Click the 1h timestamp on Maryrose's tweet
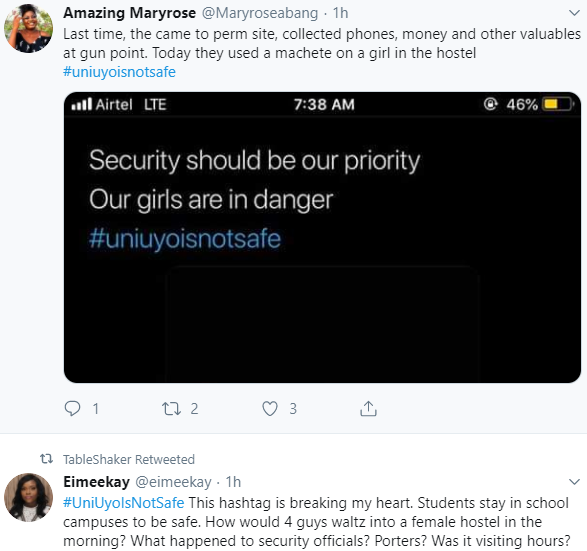Viewport: 587px width, 551px height. click(x=340, y=13)
